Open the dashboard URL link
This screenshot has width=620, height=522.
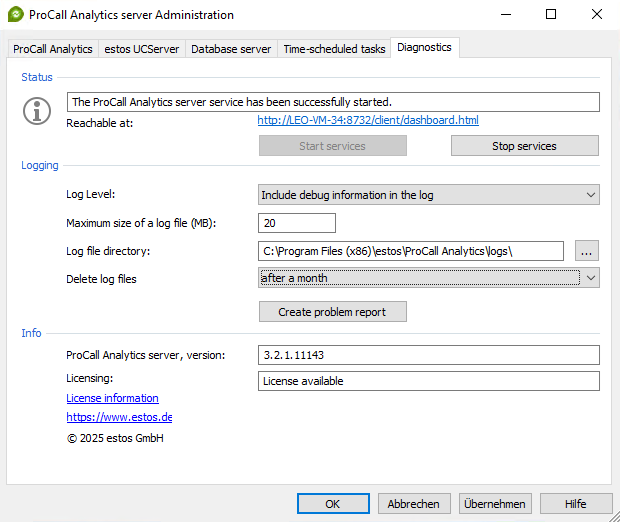367,121
